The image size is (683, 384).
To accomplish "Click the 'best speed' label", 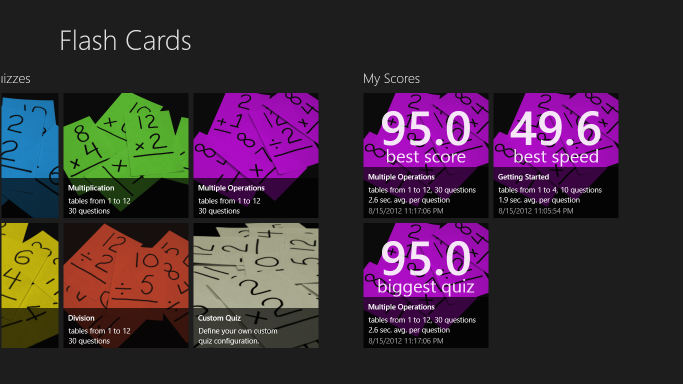I will point(556,157).
